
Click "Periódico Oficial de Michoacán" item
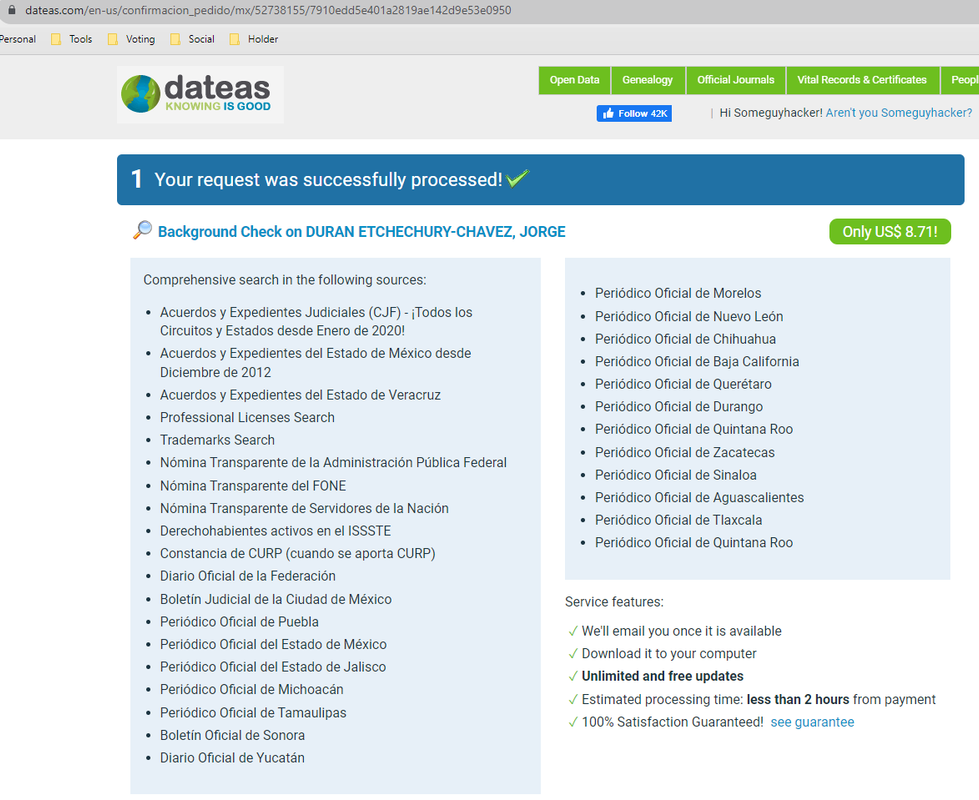tap(252, 689)
